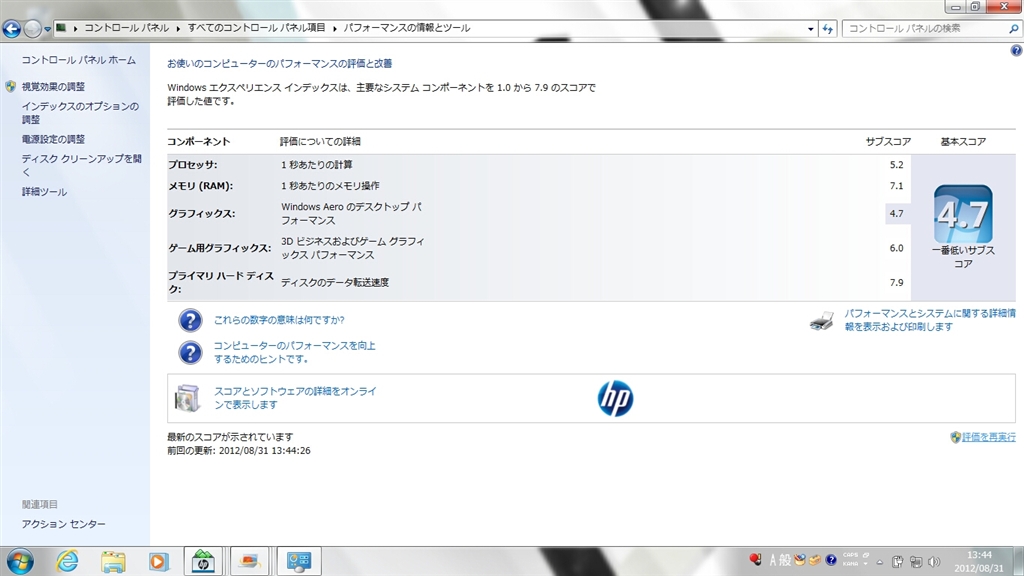
Task: Select the プロセッサ subscore 5.2
Action: [x=896, y=165]
